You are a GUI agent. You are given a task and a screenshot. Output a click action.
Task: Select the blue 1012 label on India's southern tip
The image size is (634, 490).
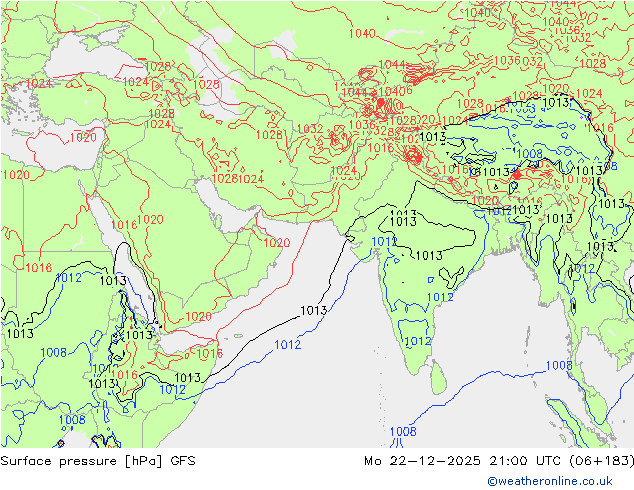tap(418, 341)
